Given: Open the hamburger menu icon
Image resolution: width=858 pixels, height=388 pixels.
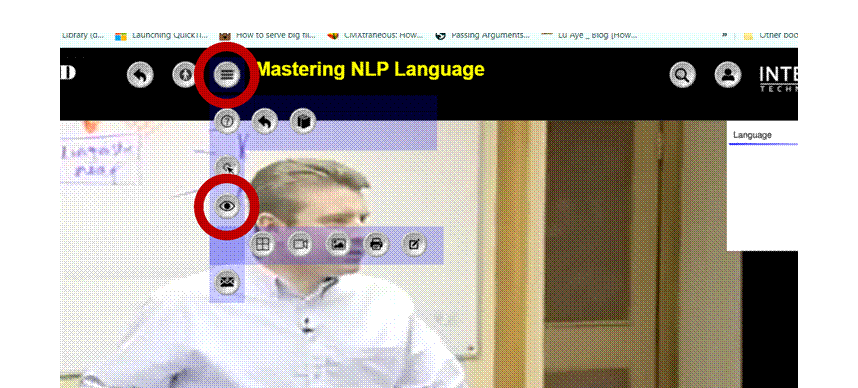Looking at the screenshot, I should [x=227, y=75].
